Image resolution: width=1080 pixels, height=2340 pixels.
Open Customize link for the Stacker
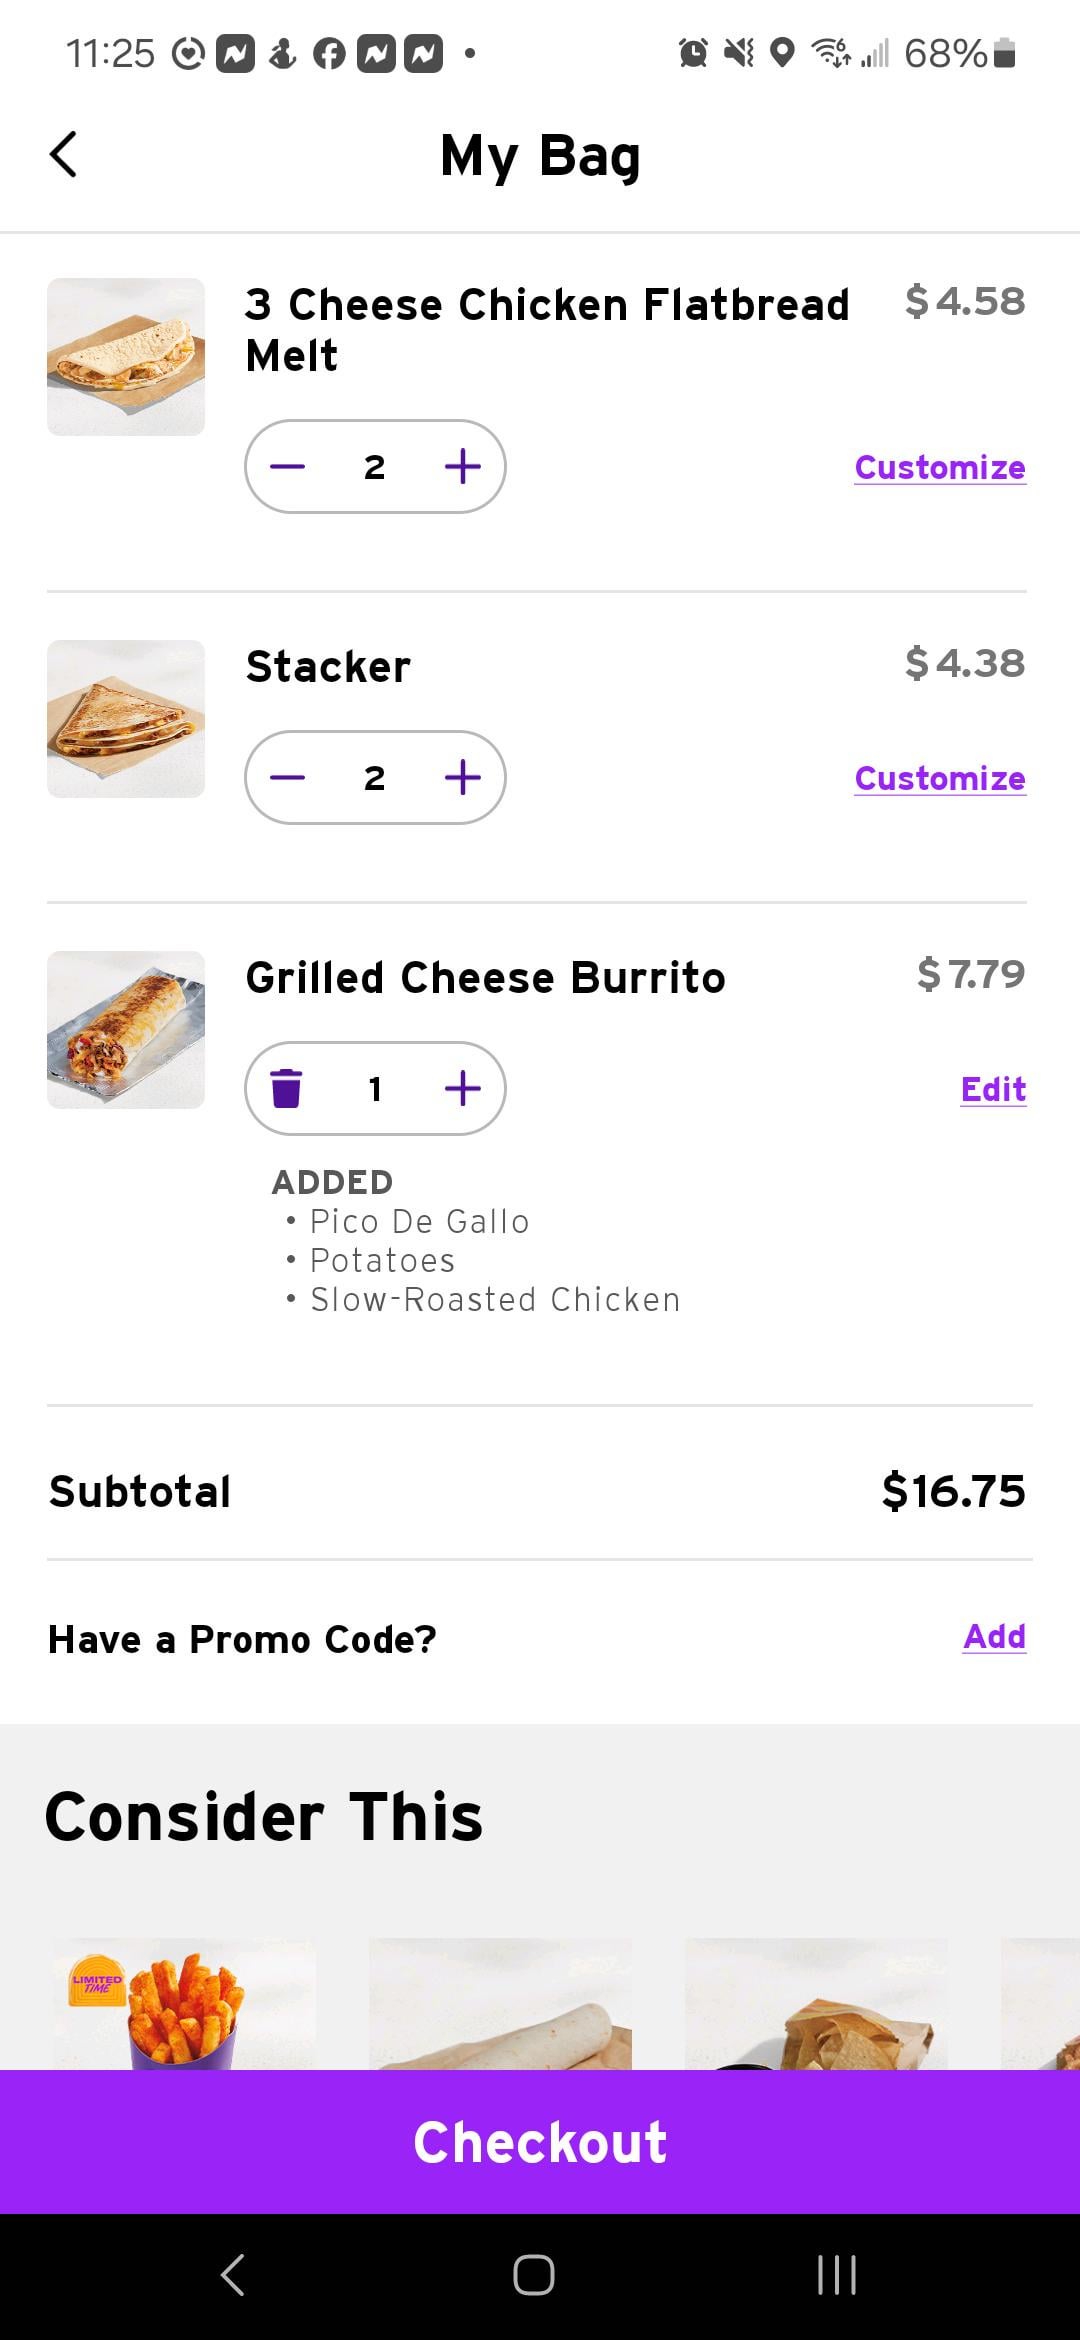[939, 778]
